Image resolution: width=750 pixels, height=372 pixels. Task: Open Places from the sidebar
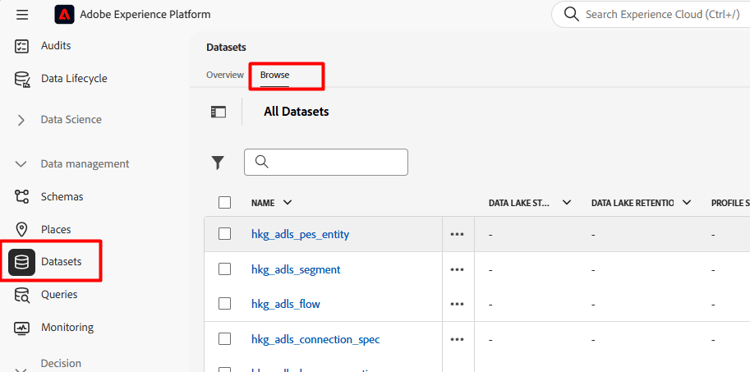(x=56, y=230)
